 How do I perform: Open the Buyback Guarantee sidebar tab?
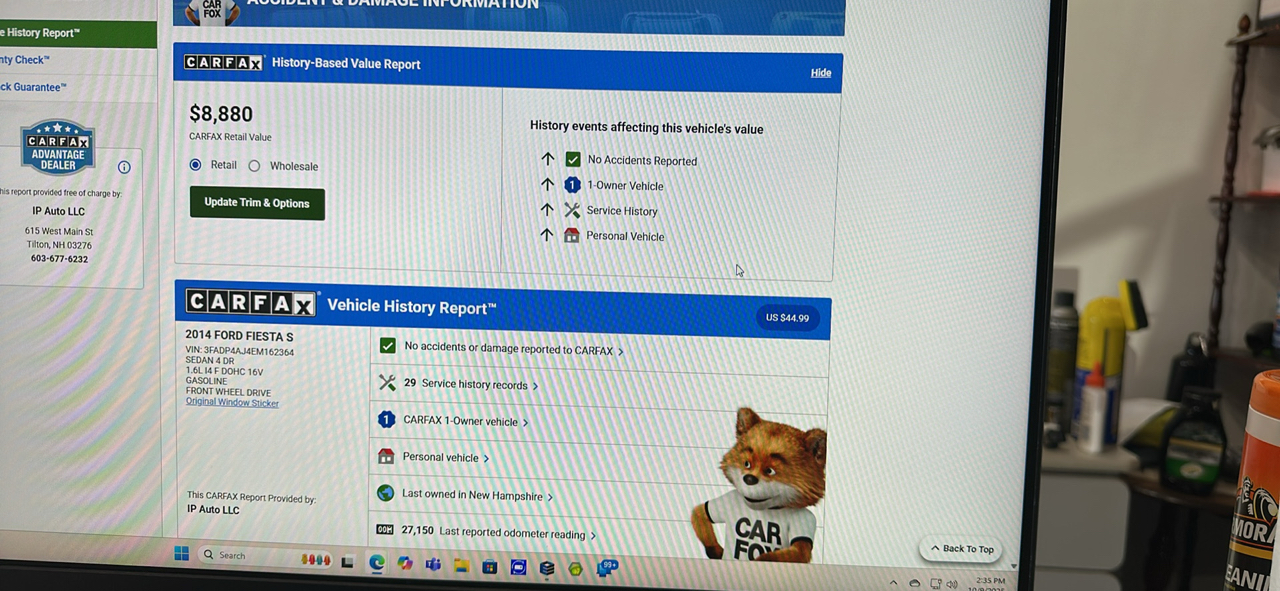tap(35, 87)
